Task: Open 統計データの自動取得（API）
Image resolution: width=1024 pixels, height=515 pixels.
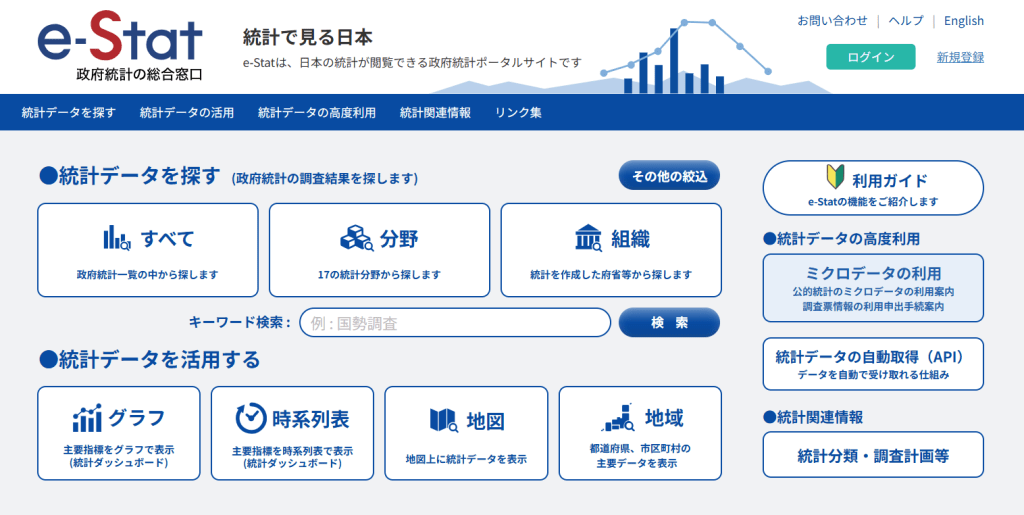Action: [x=873, y=364]
